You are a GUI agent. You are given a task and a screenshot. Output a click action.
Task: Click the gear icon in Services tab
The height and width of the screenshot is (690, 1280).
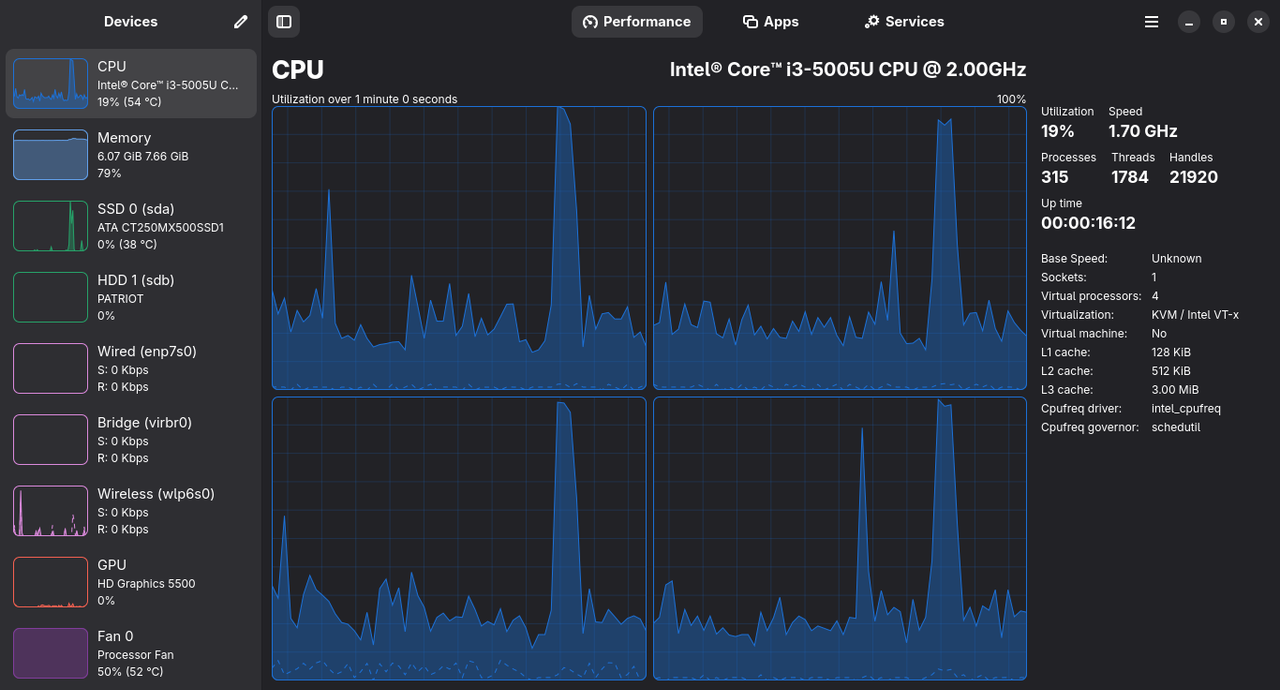pos(872,21)
